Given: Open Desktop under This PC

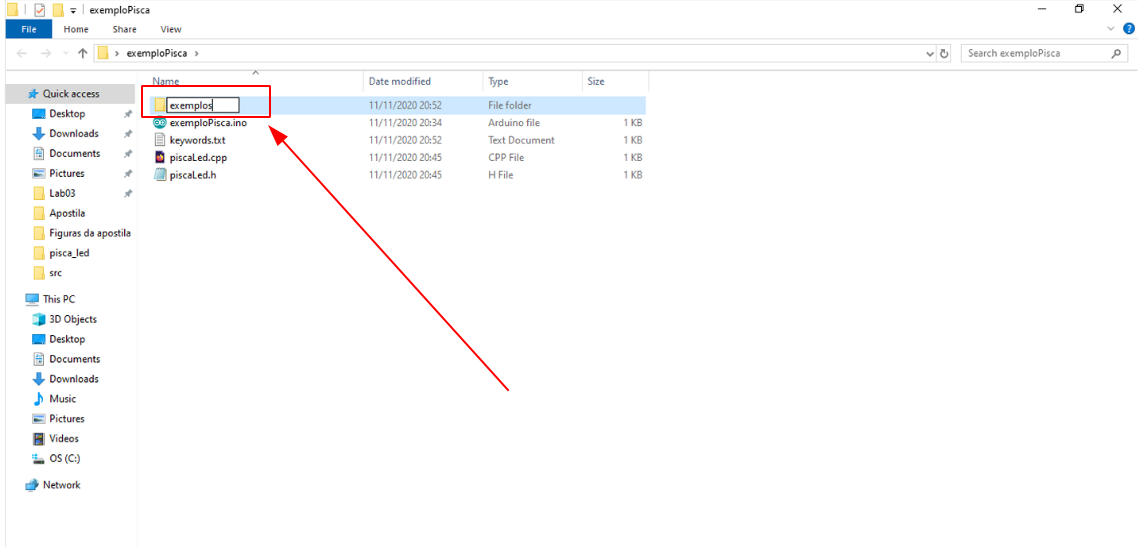Looking at the screenshot, I should (x=67, y=339).
